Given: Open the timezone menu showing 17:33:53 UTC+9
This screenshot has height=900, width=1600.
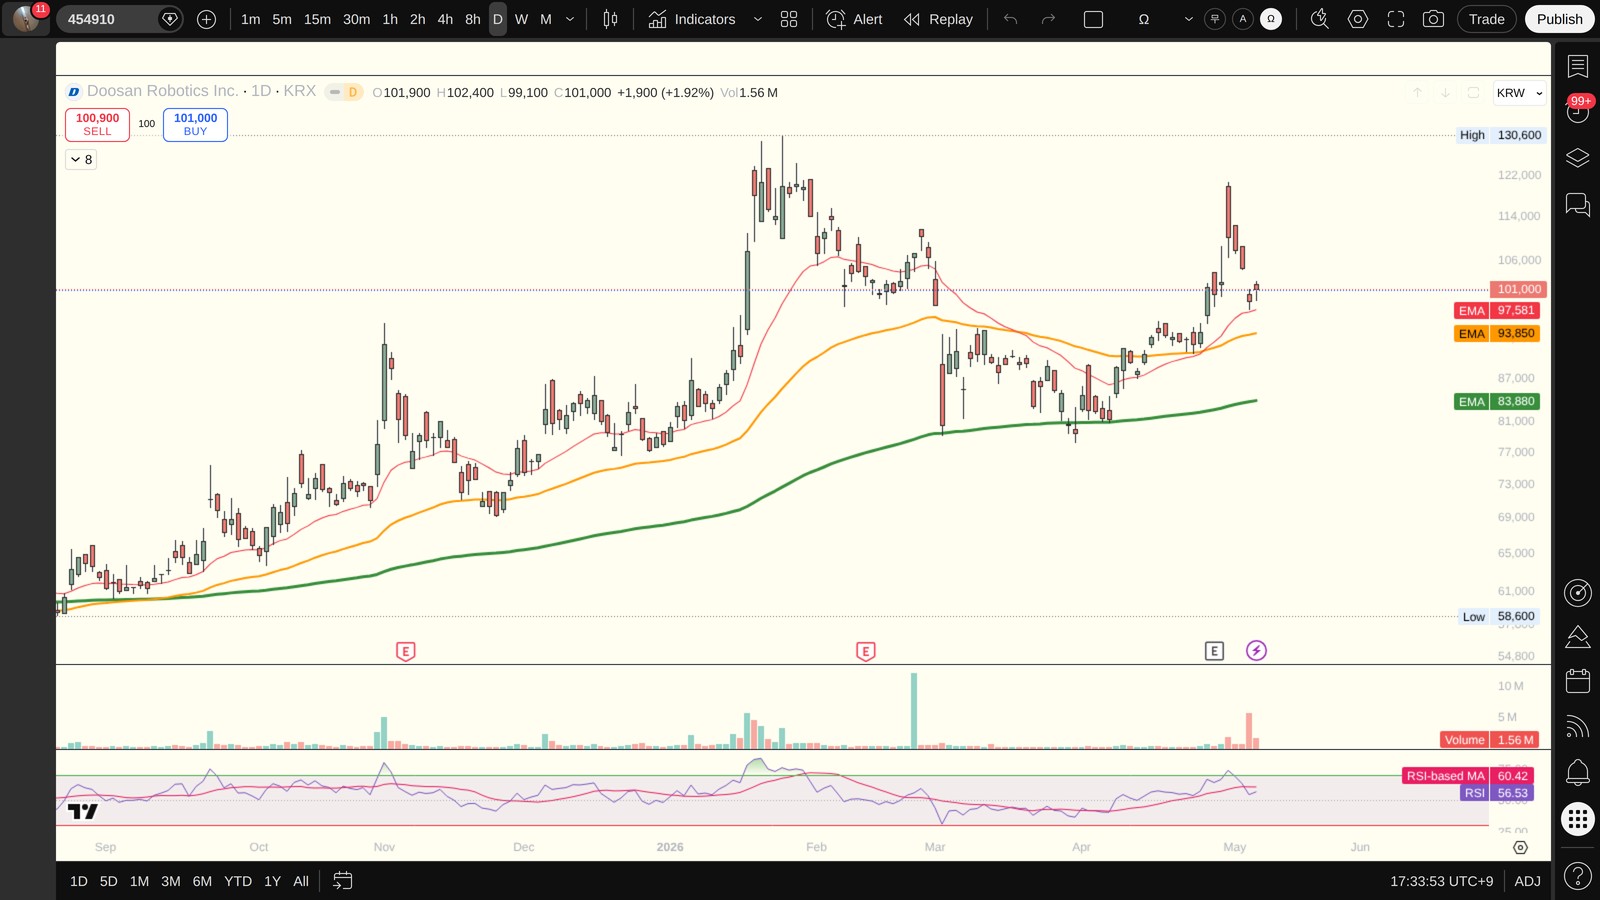Looking at the screenshot, I should 1441,881.
